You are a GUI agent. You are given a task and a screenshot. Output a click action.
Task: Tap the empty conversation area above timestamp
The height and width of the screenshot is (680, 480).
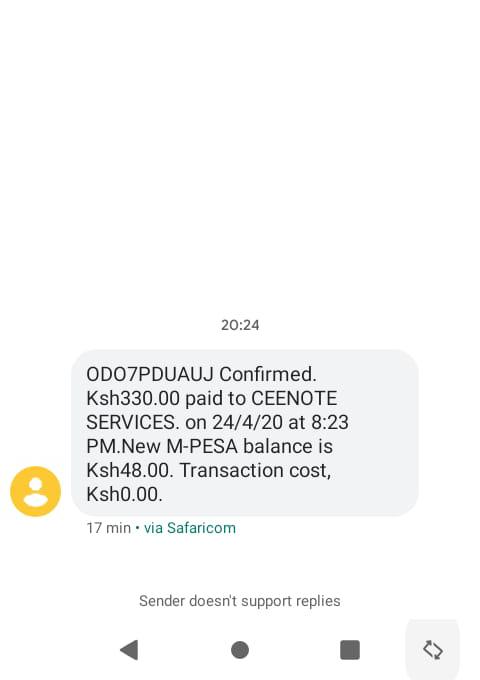click(x=240, y=156)
